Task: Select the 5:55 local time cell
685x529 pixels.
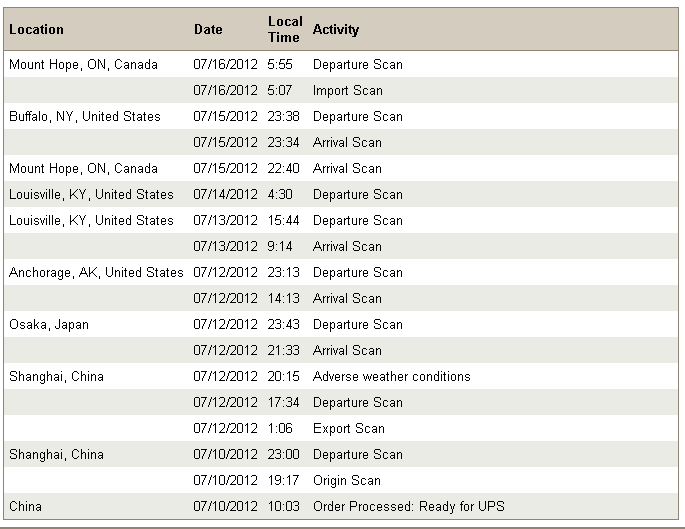Action: pyautogui.click(x=280, y=65)
